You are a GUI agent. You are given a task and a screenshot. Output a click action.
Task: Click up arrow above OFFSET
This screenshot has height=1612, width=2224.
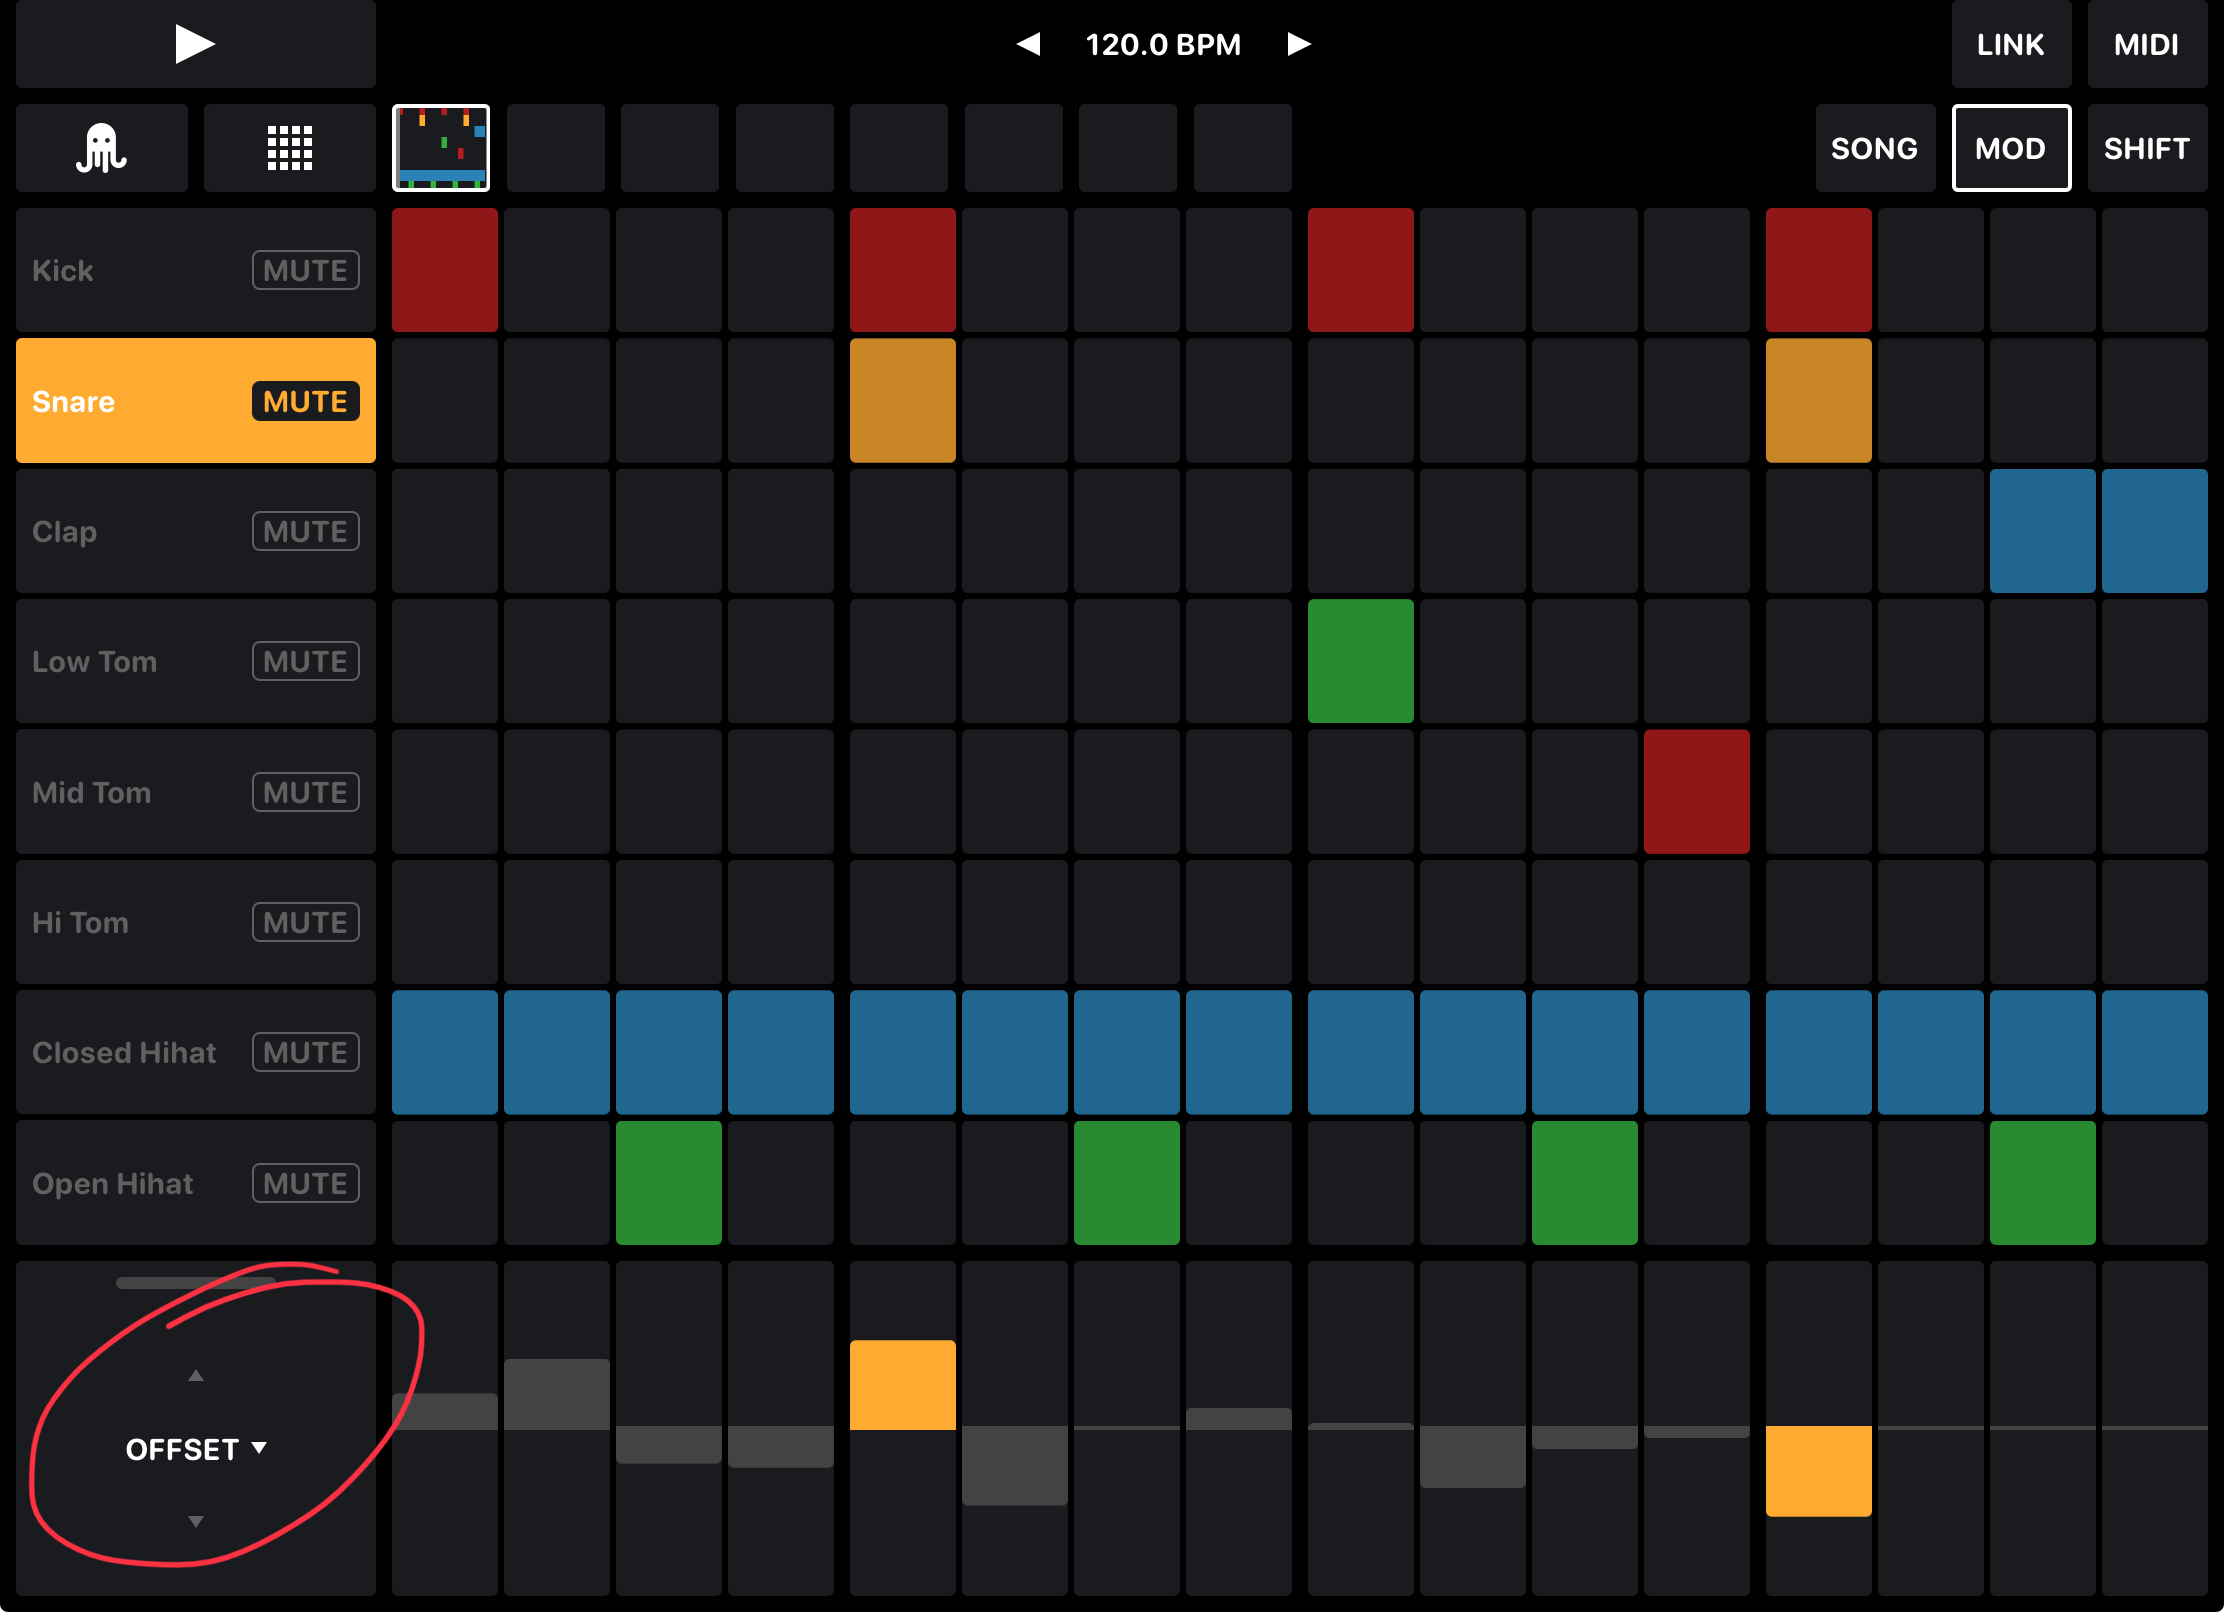click(196, 1376)
